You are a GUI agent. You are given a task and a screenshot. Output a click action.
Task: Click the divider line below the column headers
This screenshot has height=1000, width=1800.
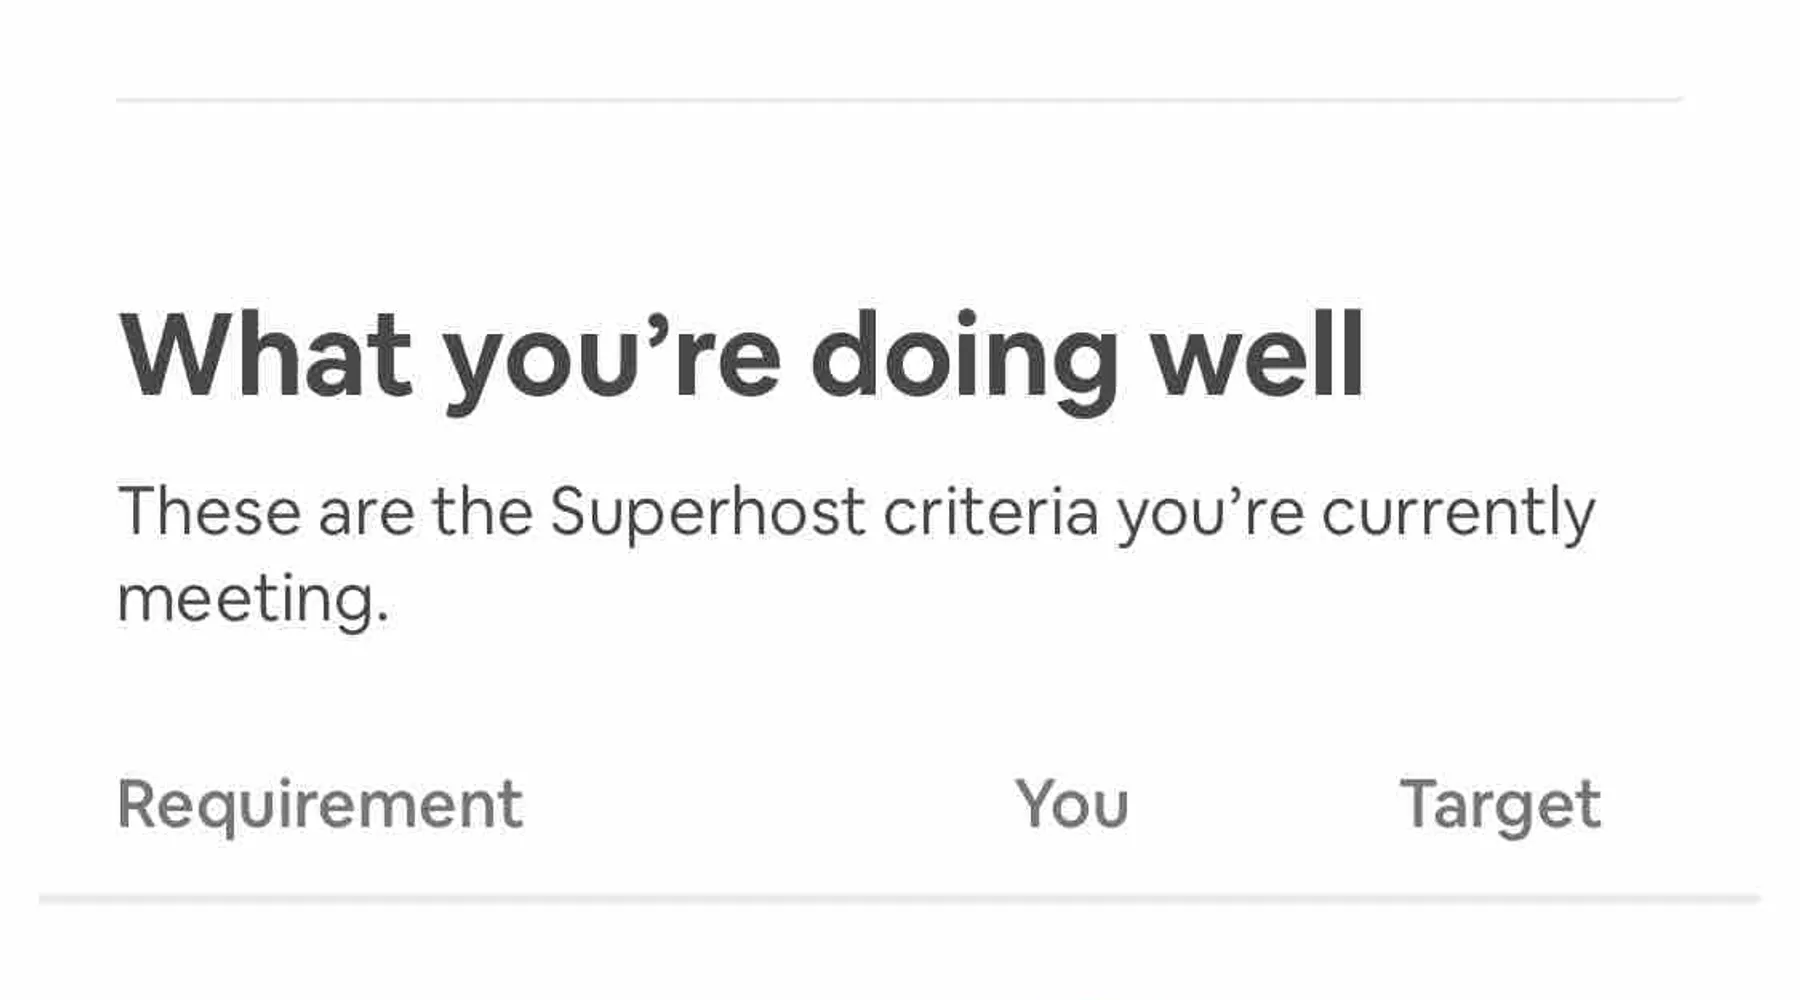(x=898, y=899)
